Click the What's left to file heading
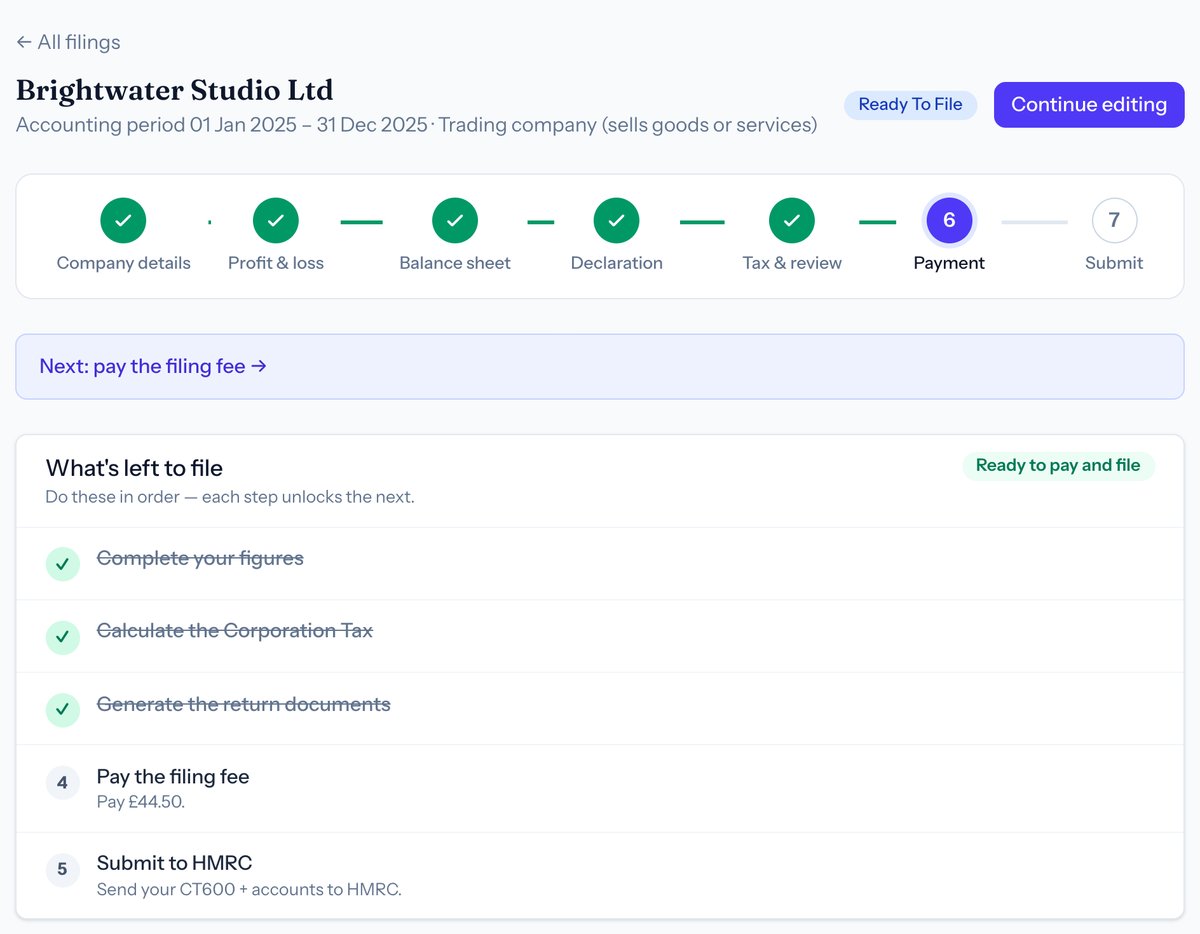The image size is (1200, 934). click(134, 468)
